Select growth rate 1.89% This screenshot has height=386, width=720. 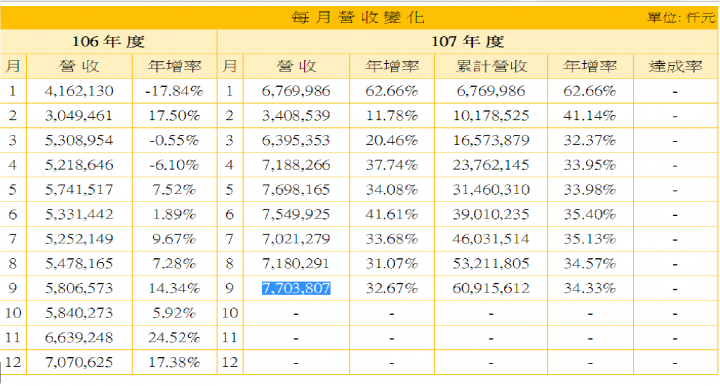(x=174, y=214)
